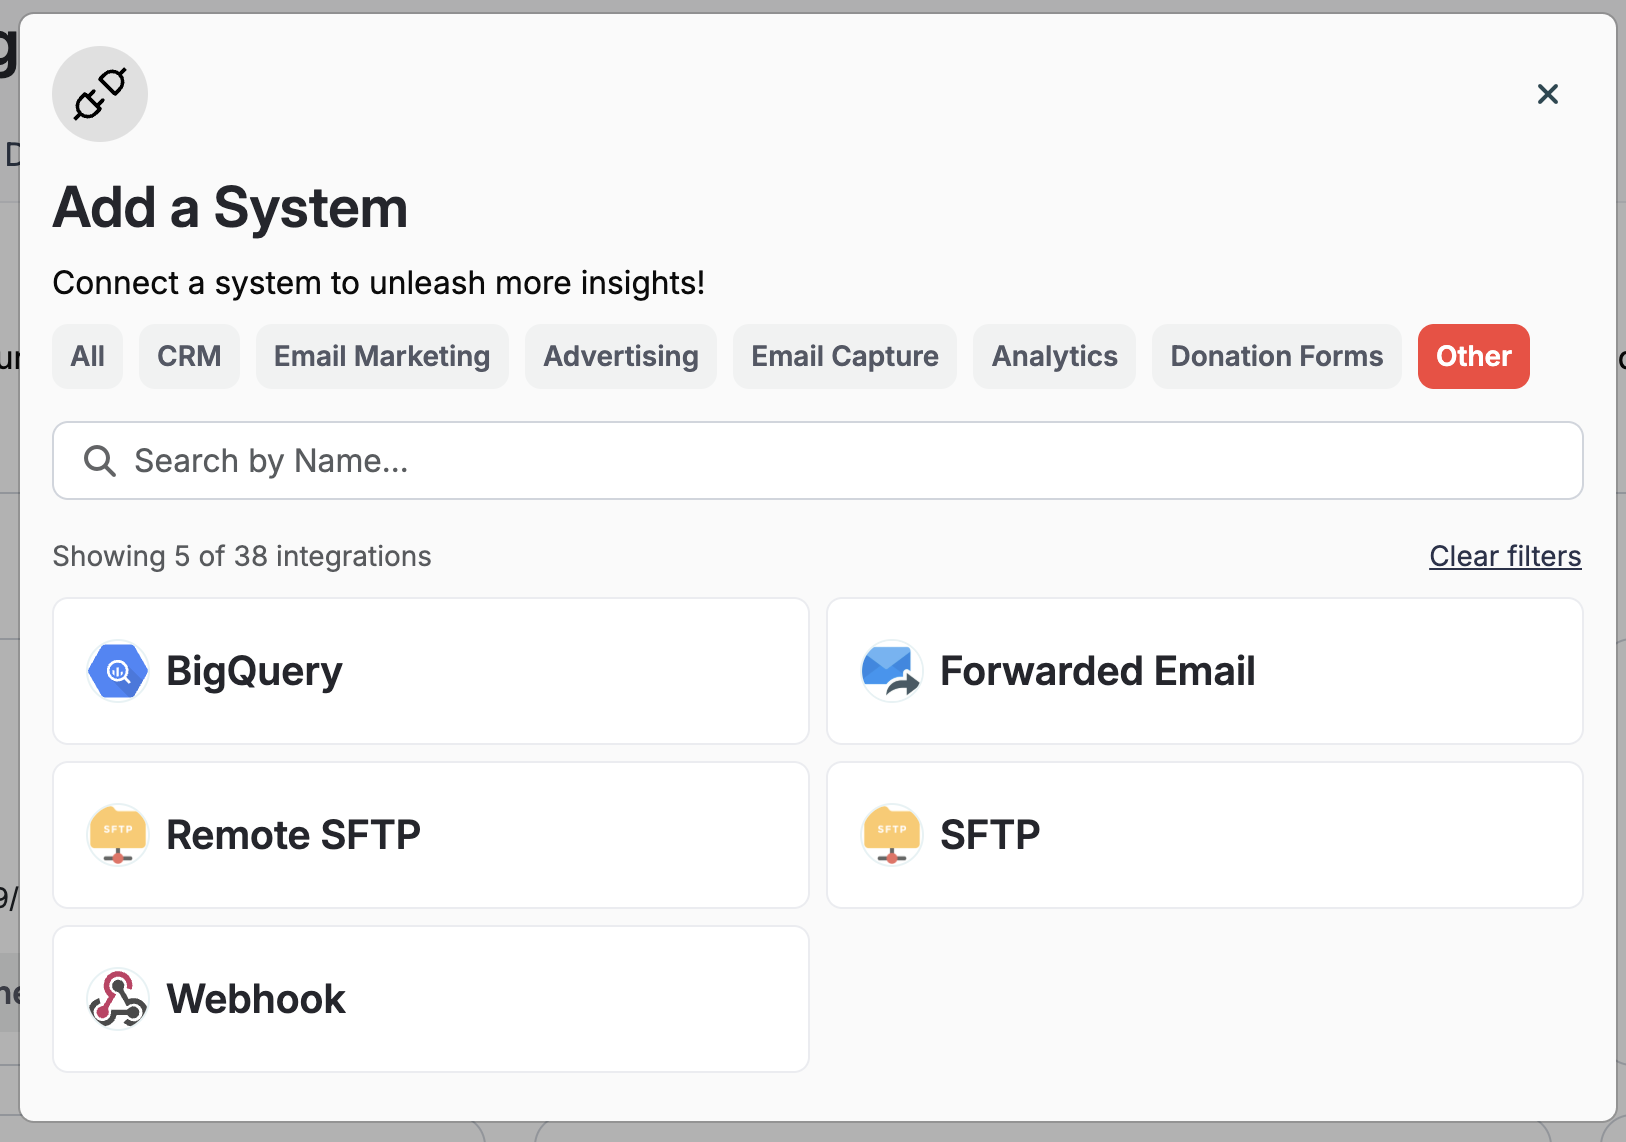Close the Add a System dialog
The image size is (1626, 1142).
click(x=1547, y=94)
